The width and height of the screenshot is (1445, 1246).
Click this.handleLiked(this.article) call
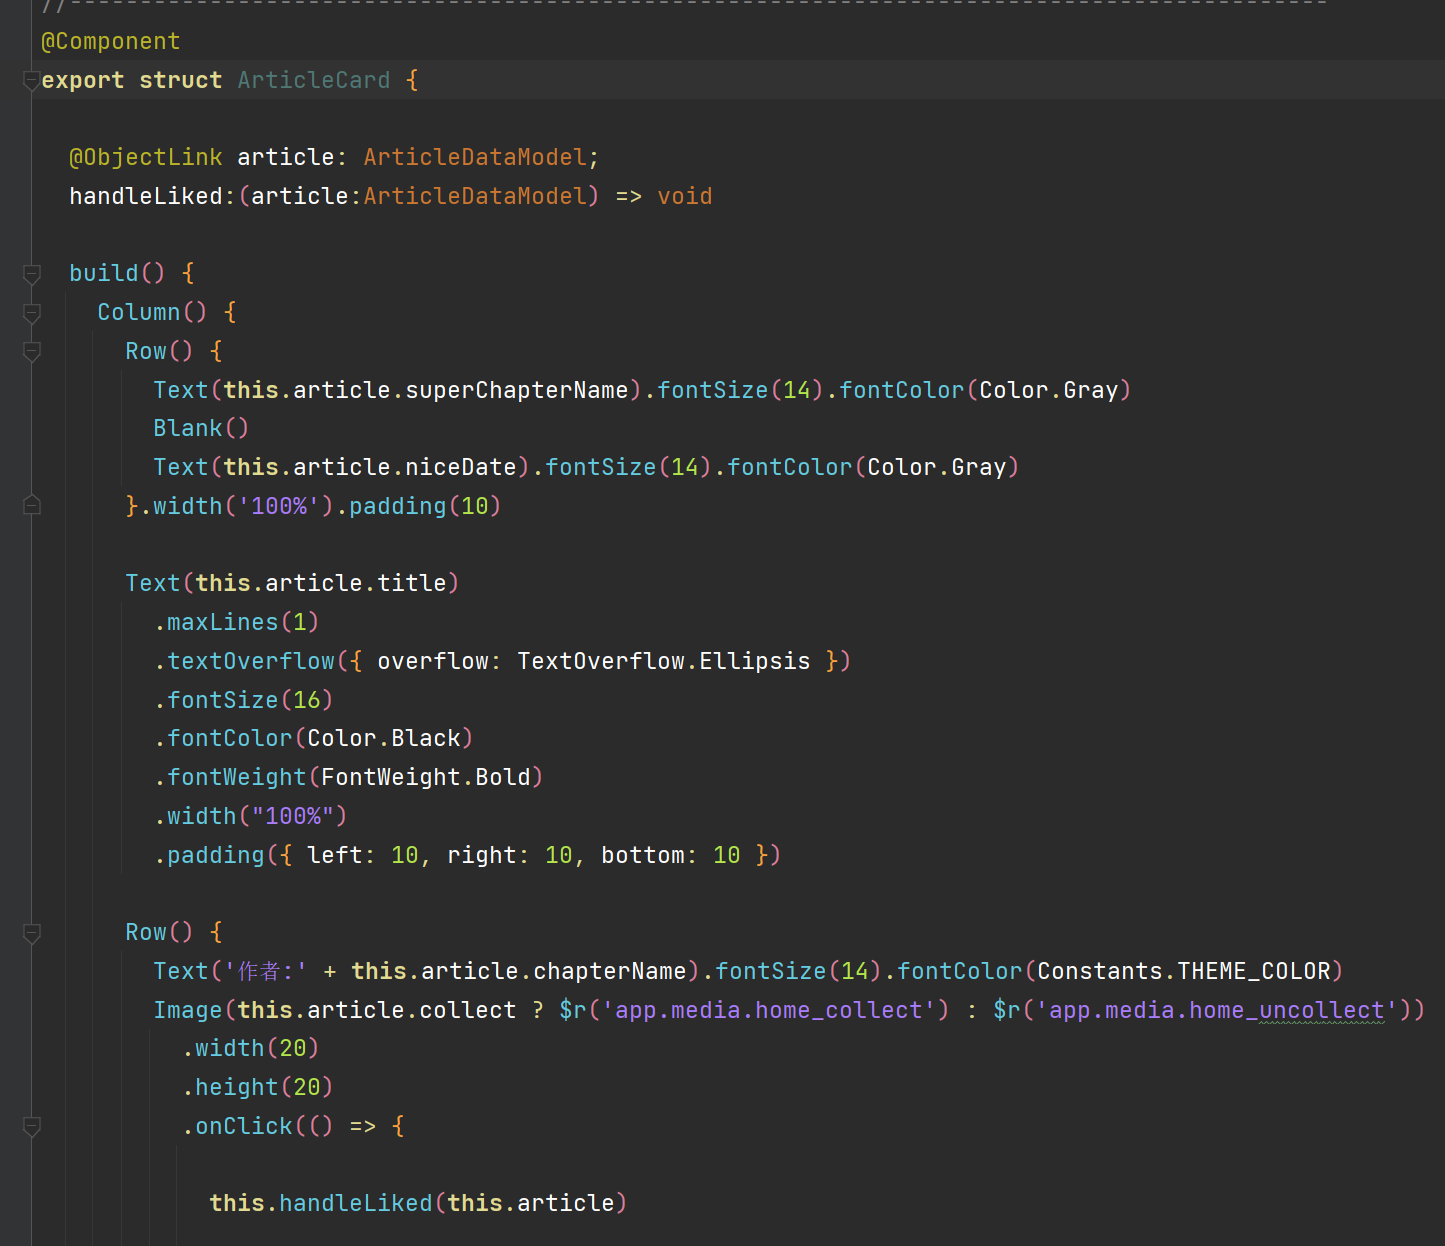pyautogui.click(x=418, y=1203)
